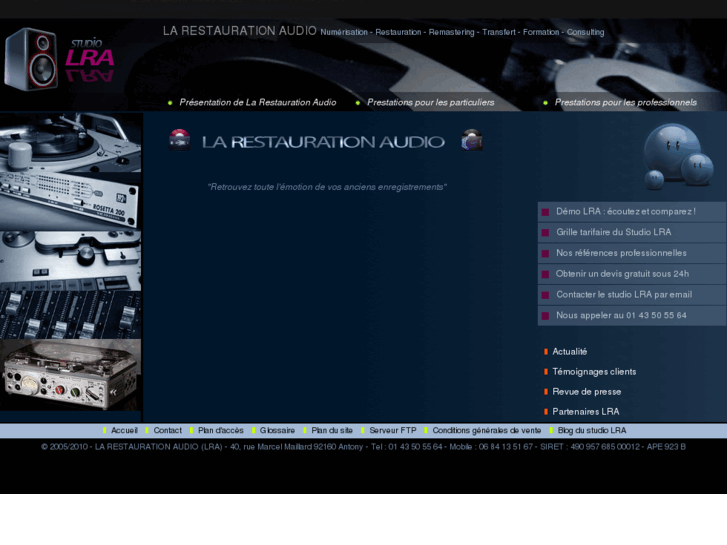Open Prestations pour les professionnels
Viewport: 727px width, 545px height.
point(625,103)
